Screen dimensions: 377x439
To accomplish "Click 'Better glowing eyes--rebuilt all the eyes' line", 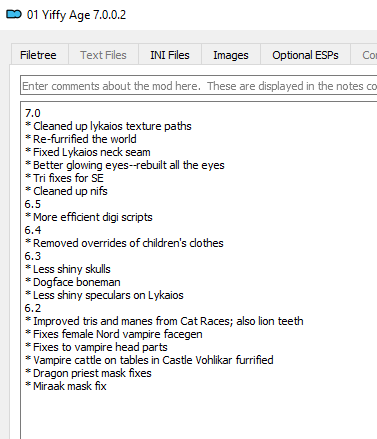I will pos(125,165).
